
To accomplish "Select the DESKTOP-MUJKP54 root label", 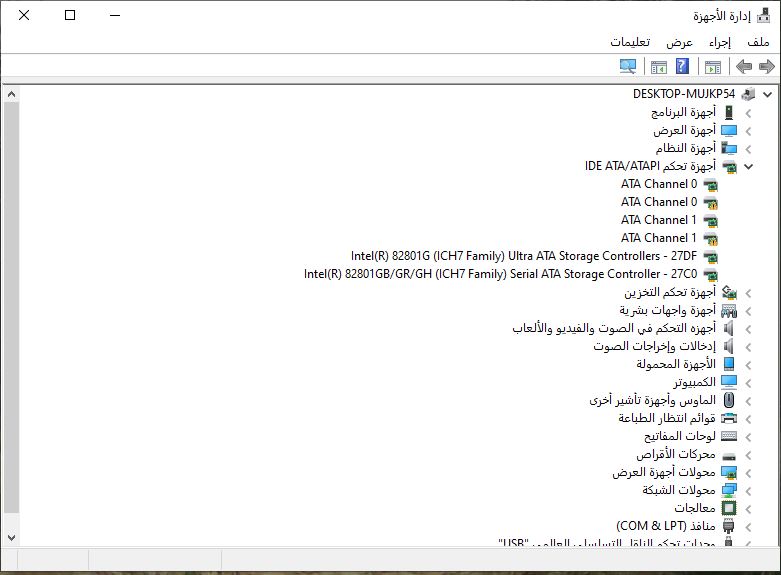I will 684,94.
